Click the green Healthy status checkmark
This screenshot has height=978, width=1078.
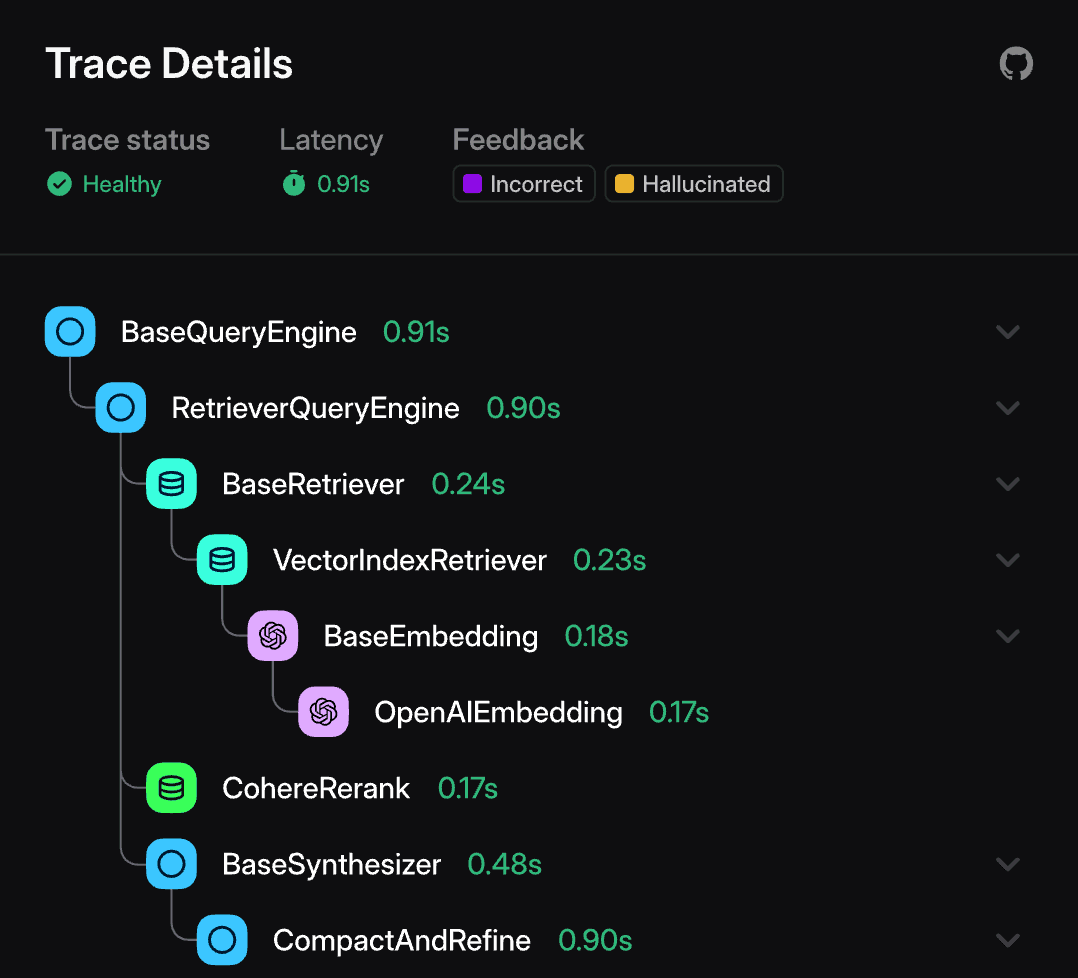tap(60, 184)
